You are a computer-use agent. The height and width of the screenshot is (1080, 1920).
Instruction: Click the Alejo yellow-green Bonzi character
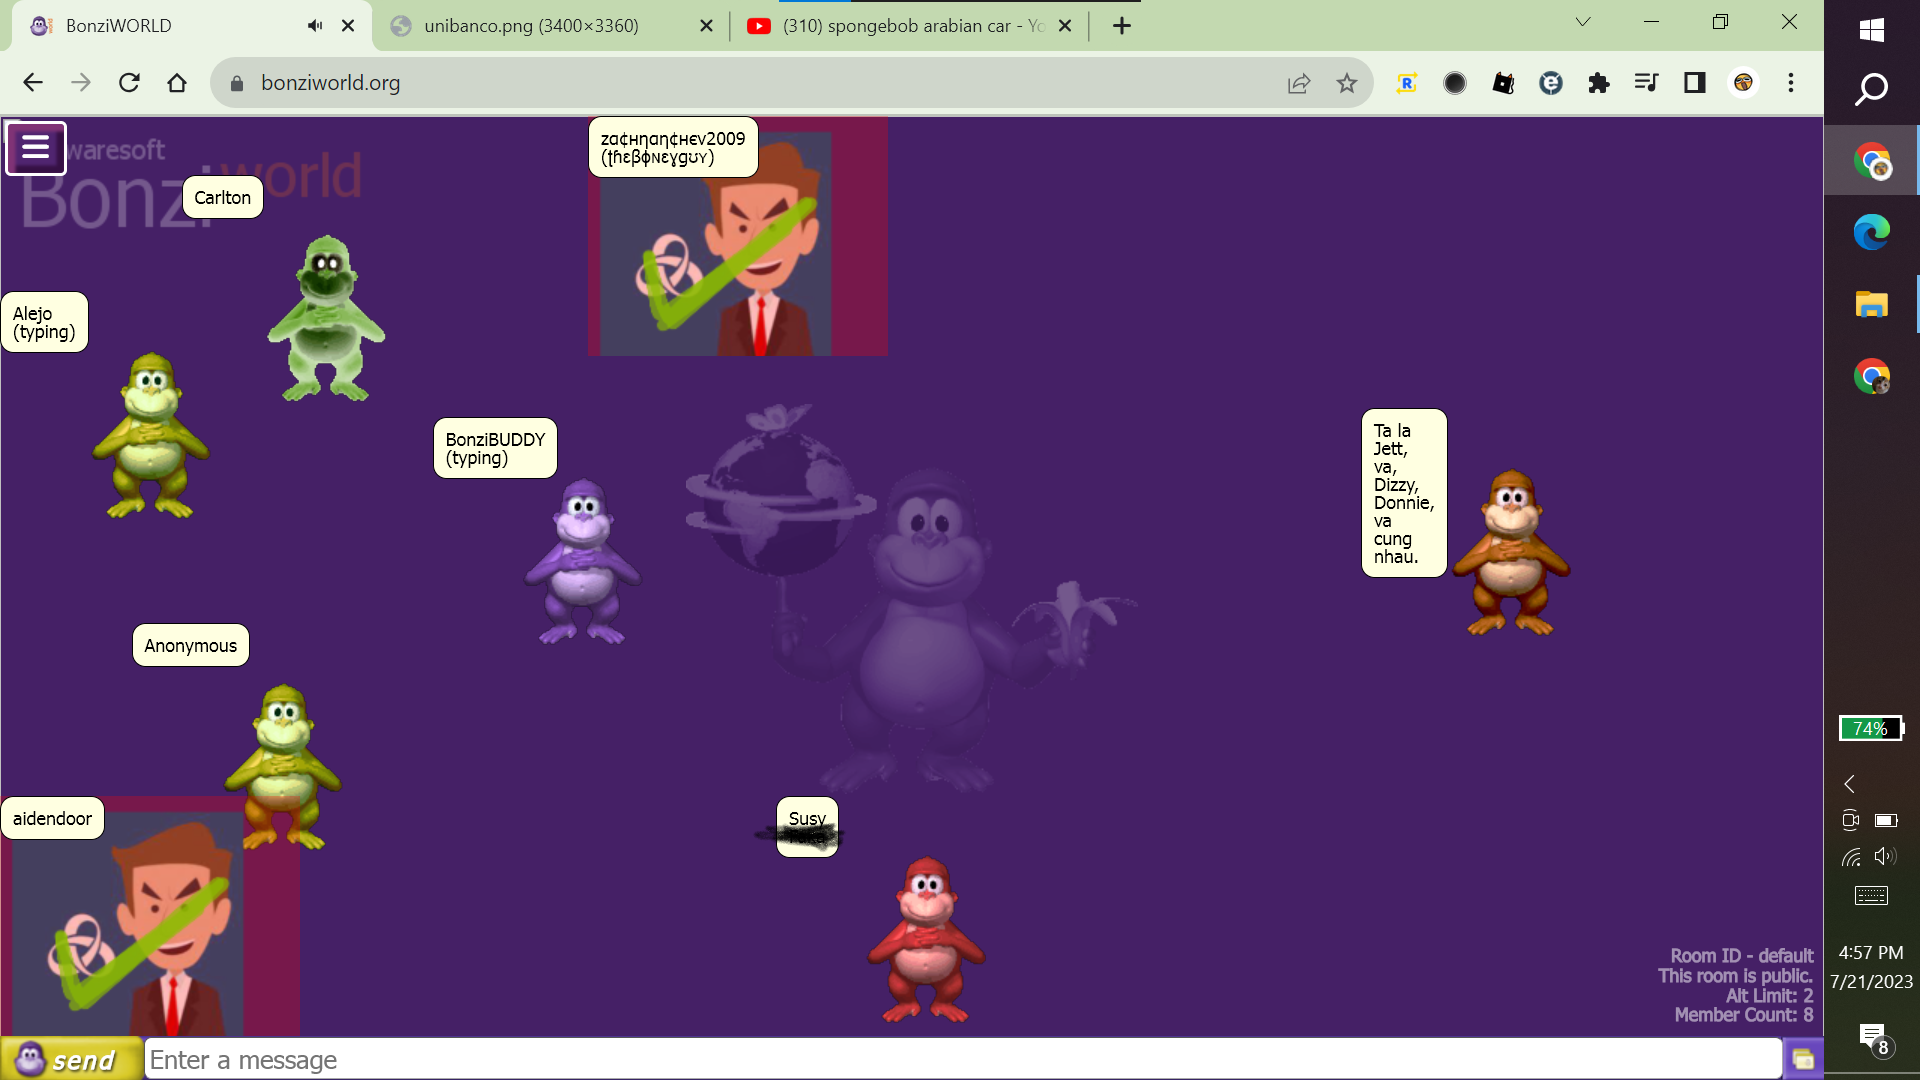151,434
